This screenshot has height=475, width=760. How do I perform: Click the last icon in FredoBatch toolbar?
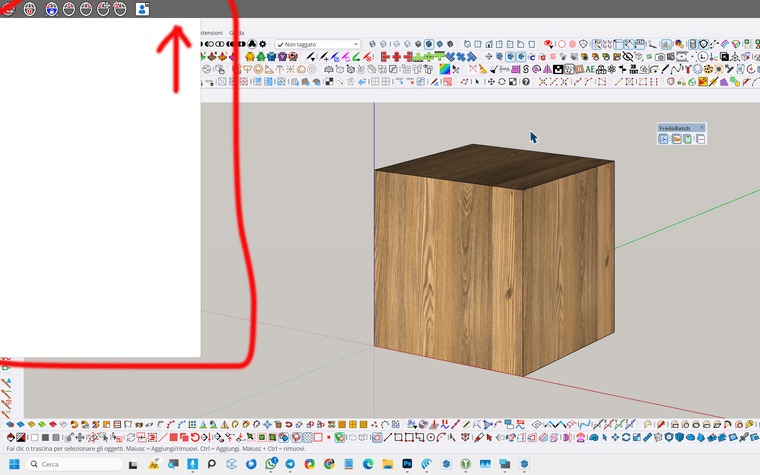[x=700, y=139]
